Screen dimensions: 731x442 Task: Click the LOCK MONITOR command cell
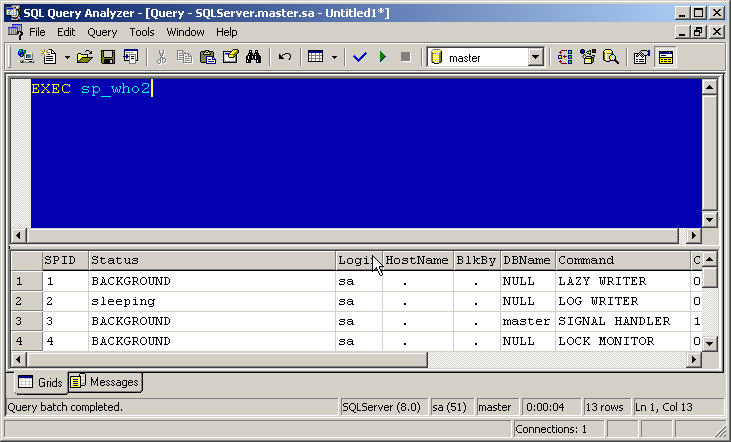pos(623,341)
